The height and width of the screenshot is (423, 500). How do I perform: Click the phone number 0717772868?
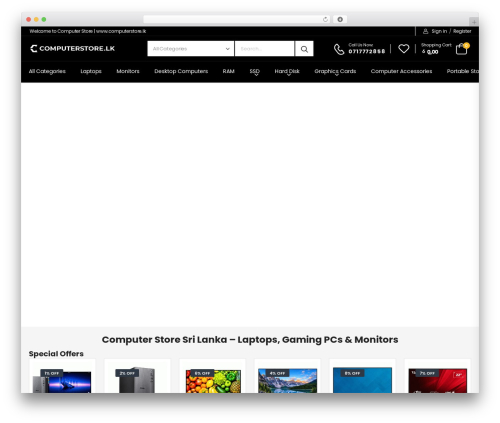(367, 51)
